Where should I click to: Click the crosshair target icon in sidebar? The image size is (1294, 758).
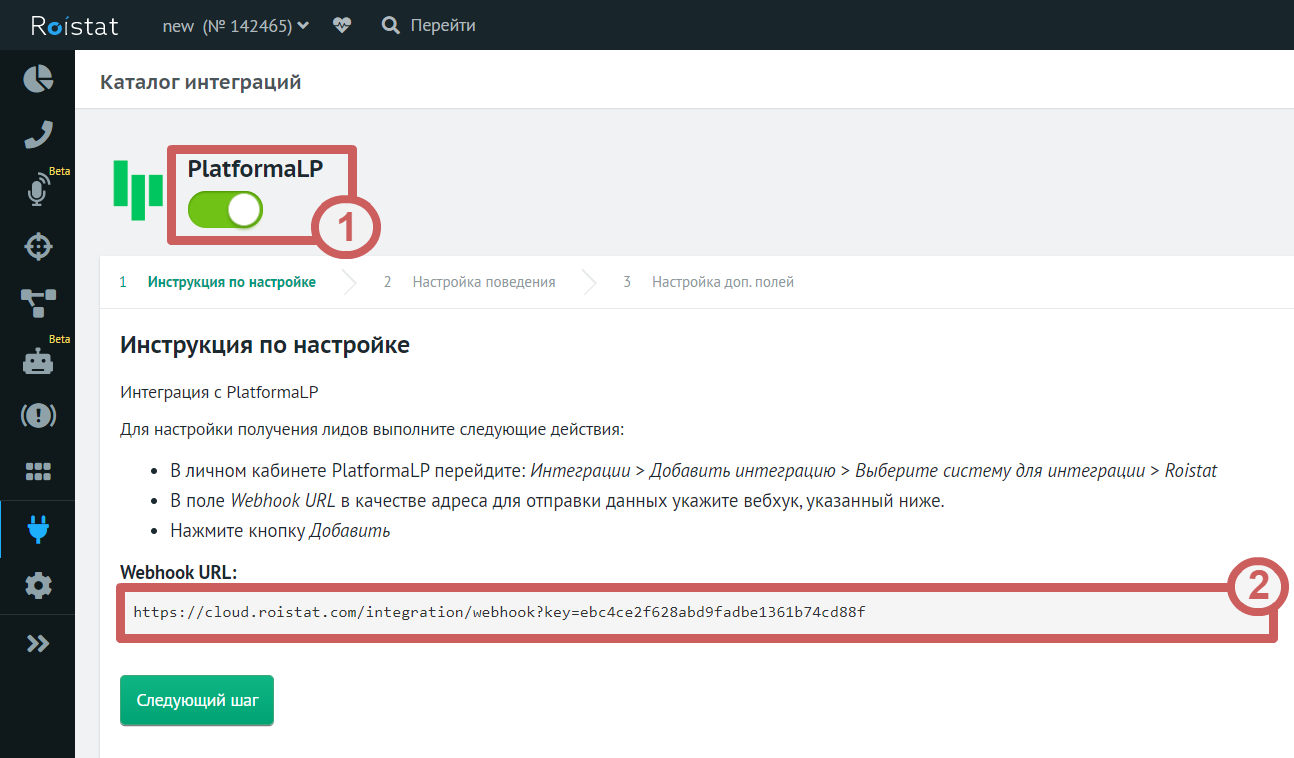point(38,246)
